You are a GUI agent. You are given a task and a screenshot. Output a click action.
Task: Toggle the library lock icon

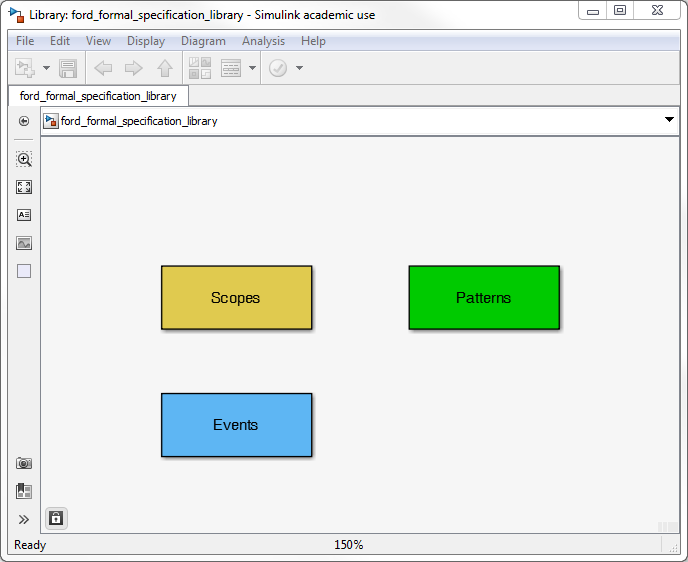point(56,518)
